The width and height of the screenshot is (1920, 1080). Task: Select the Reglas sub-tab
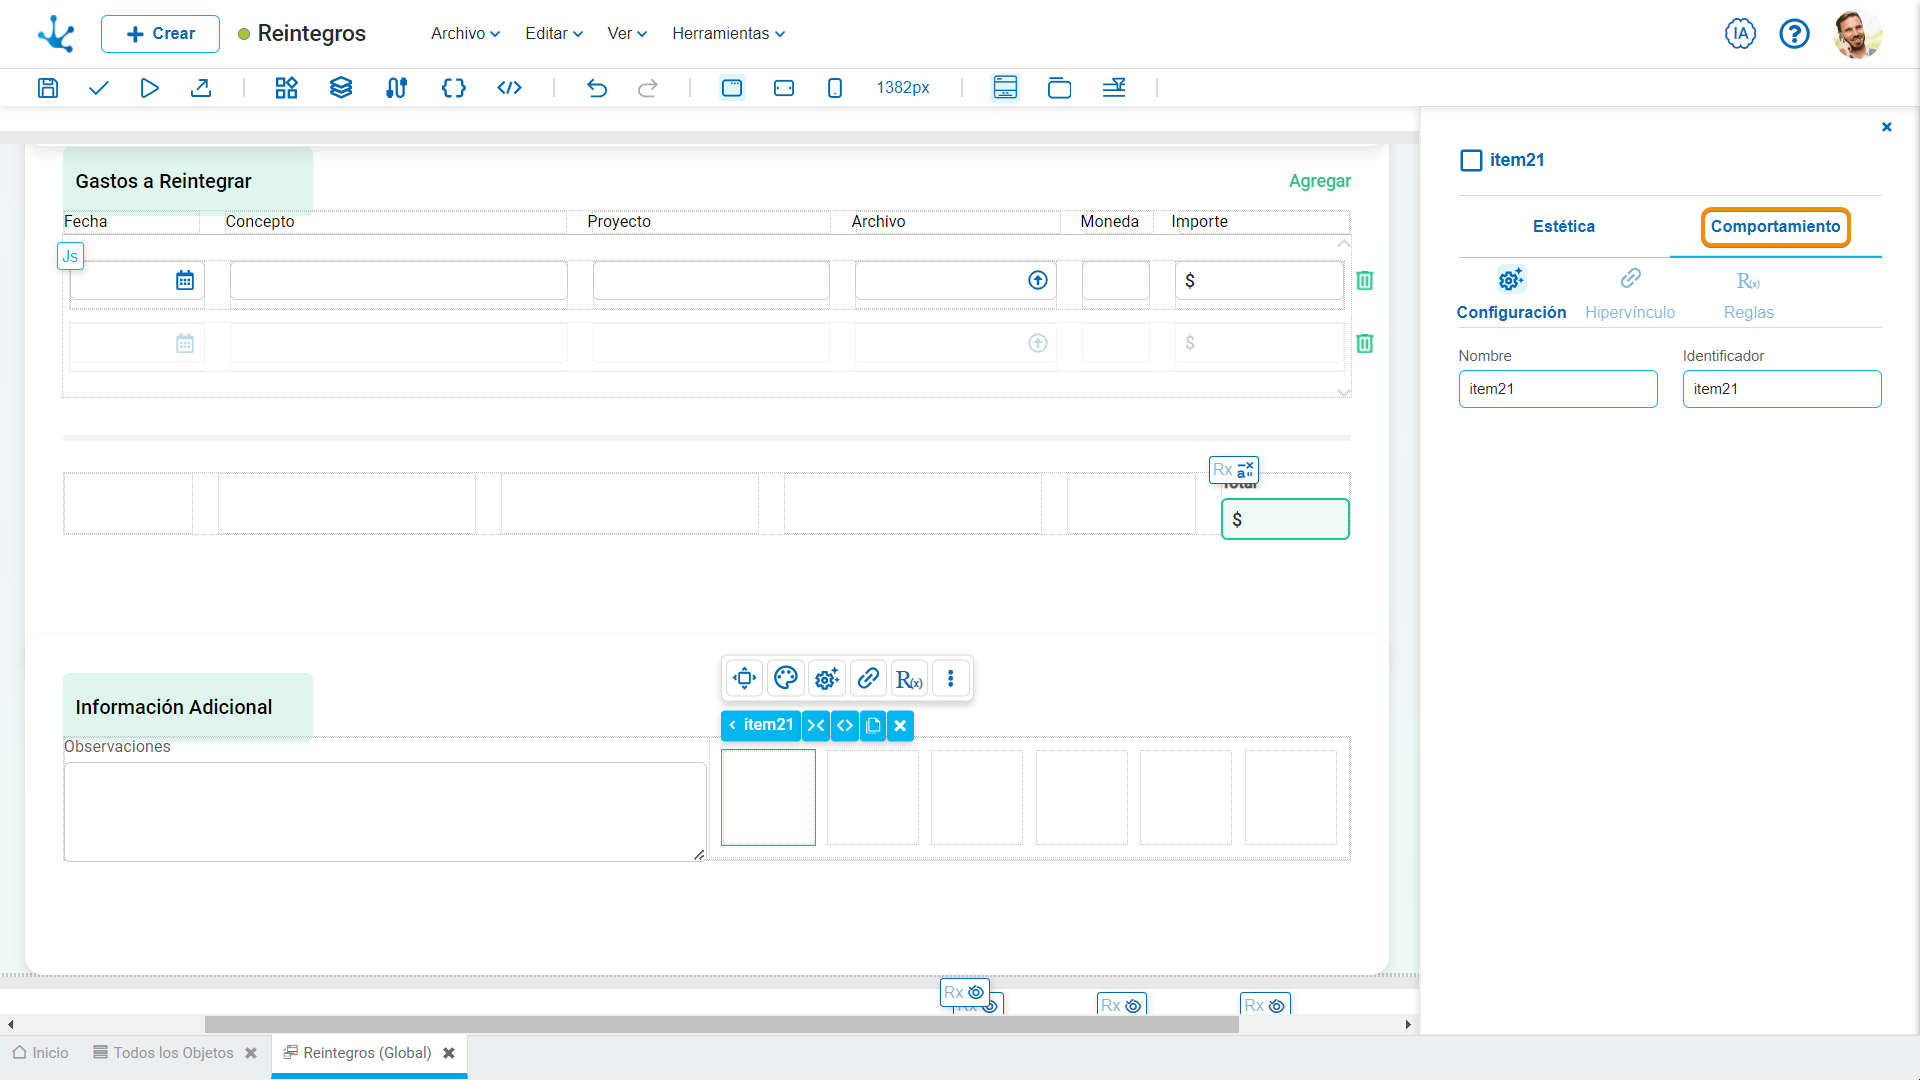[x=1748, y=294]
